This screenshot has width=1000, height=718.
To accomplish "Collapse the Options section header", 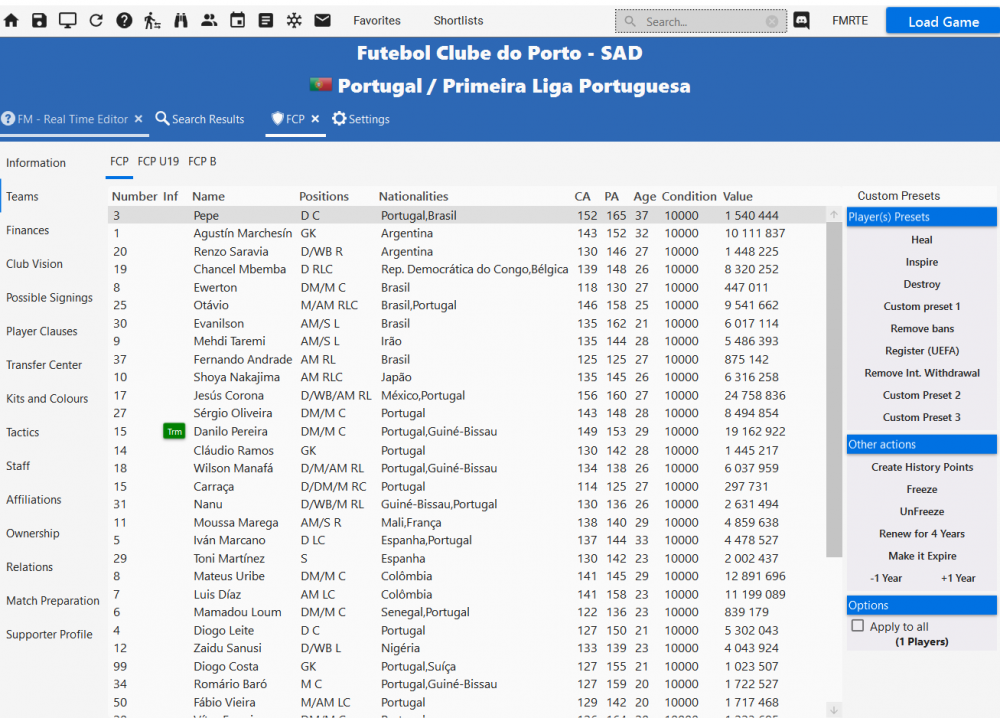I will pos(922,605).
